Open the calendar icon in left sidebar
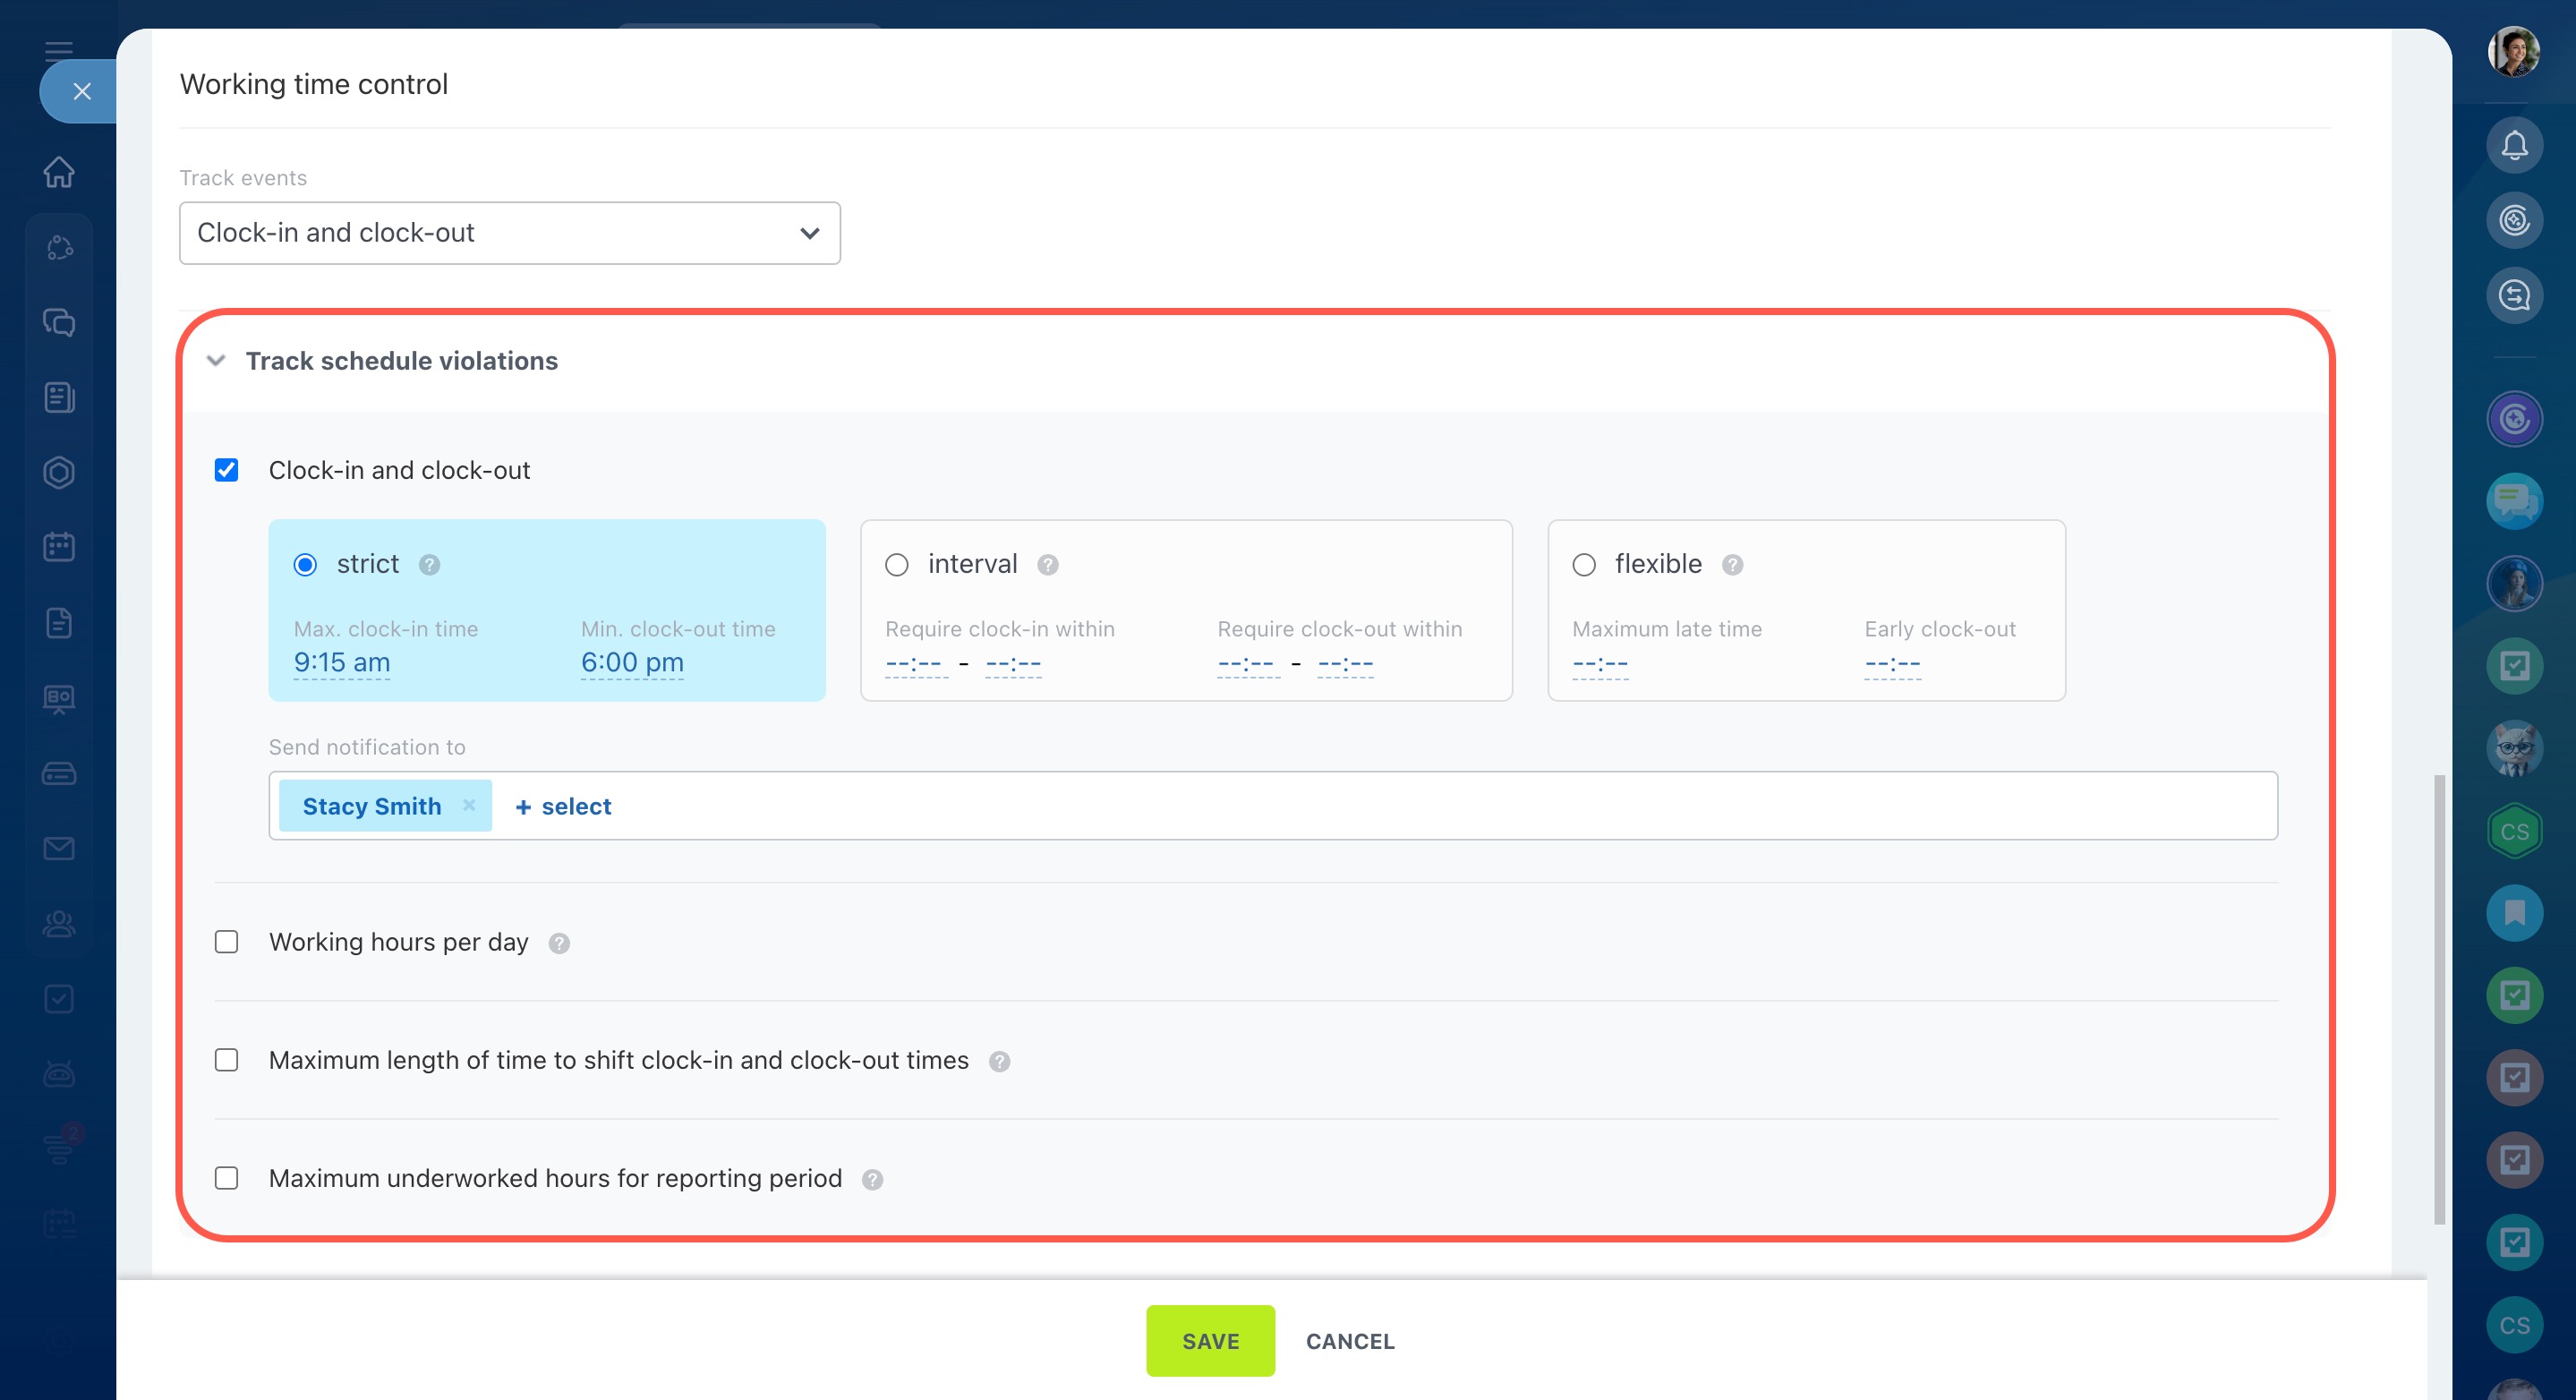 pyautogui.click(x=59, y=547)
